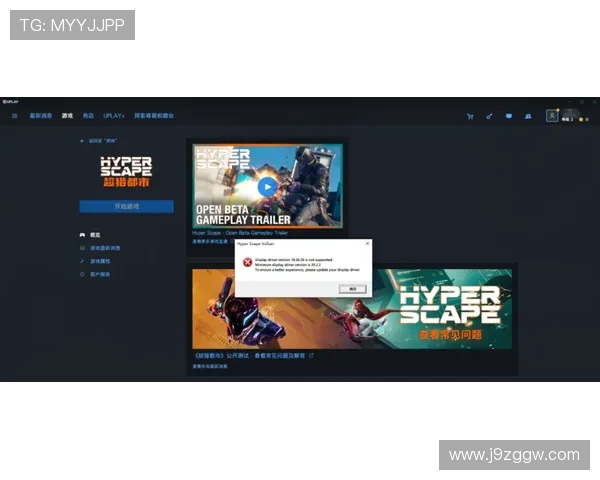The height and width of the screenshot is (480, 600).
Task: Open the hamburger menu in Uplay
Action: coord(15,116)
